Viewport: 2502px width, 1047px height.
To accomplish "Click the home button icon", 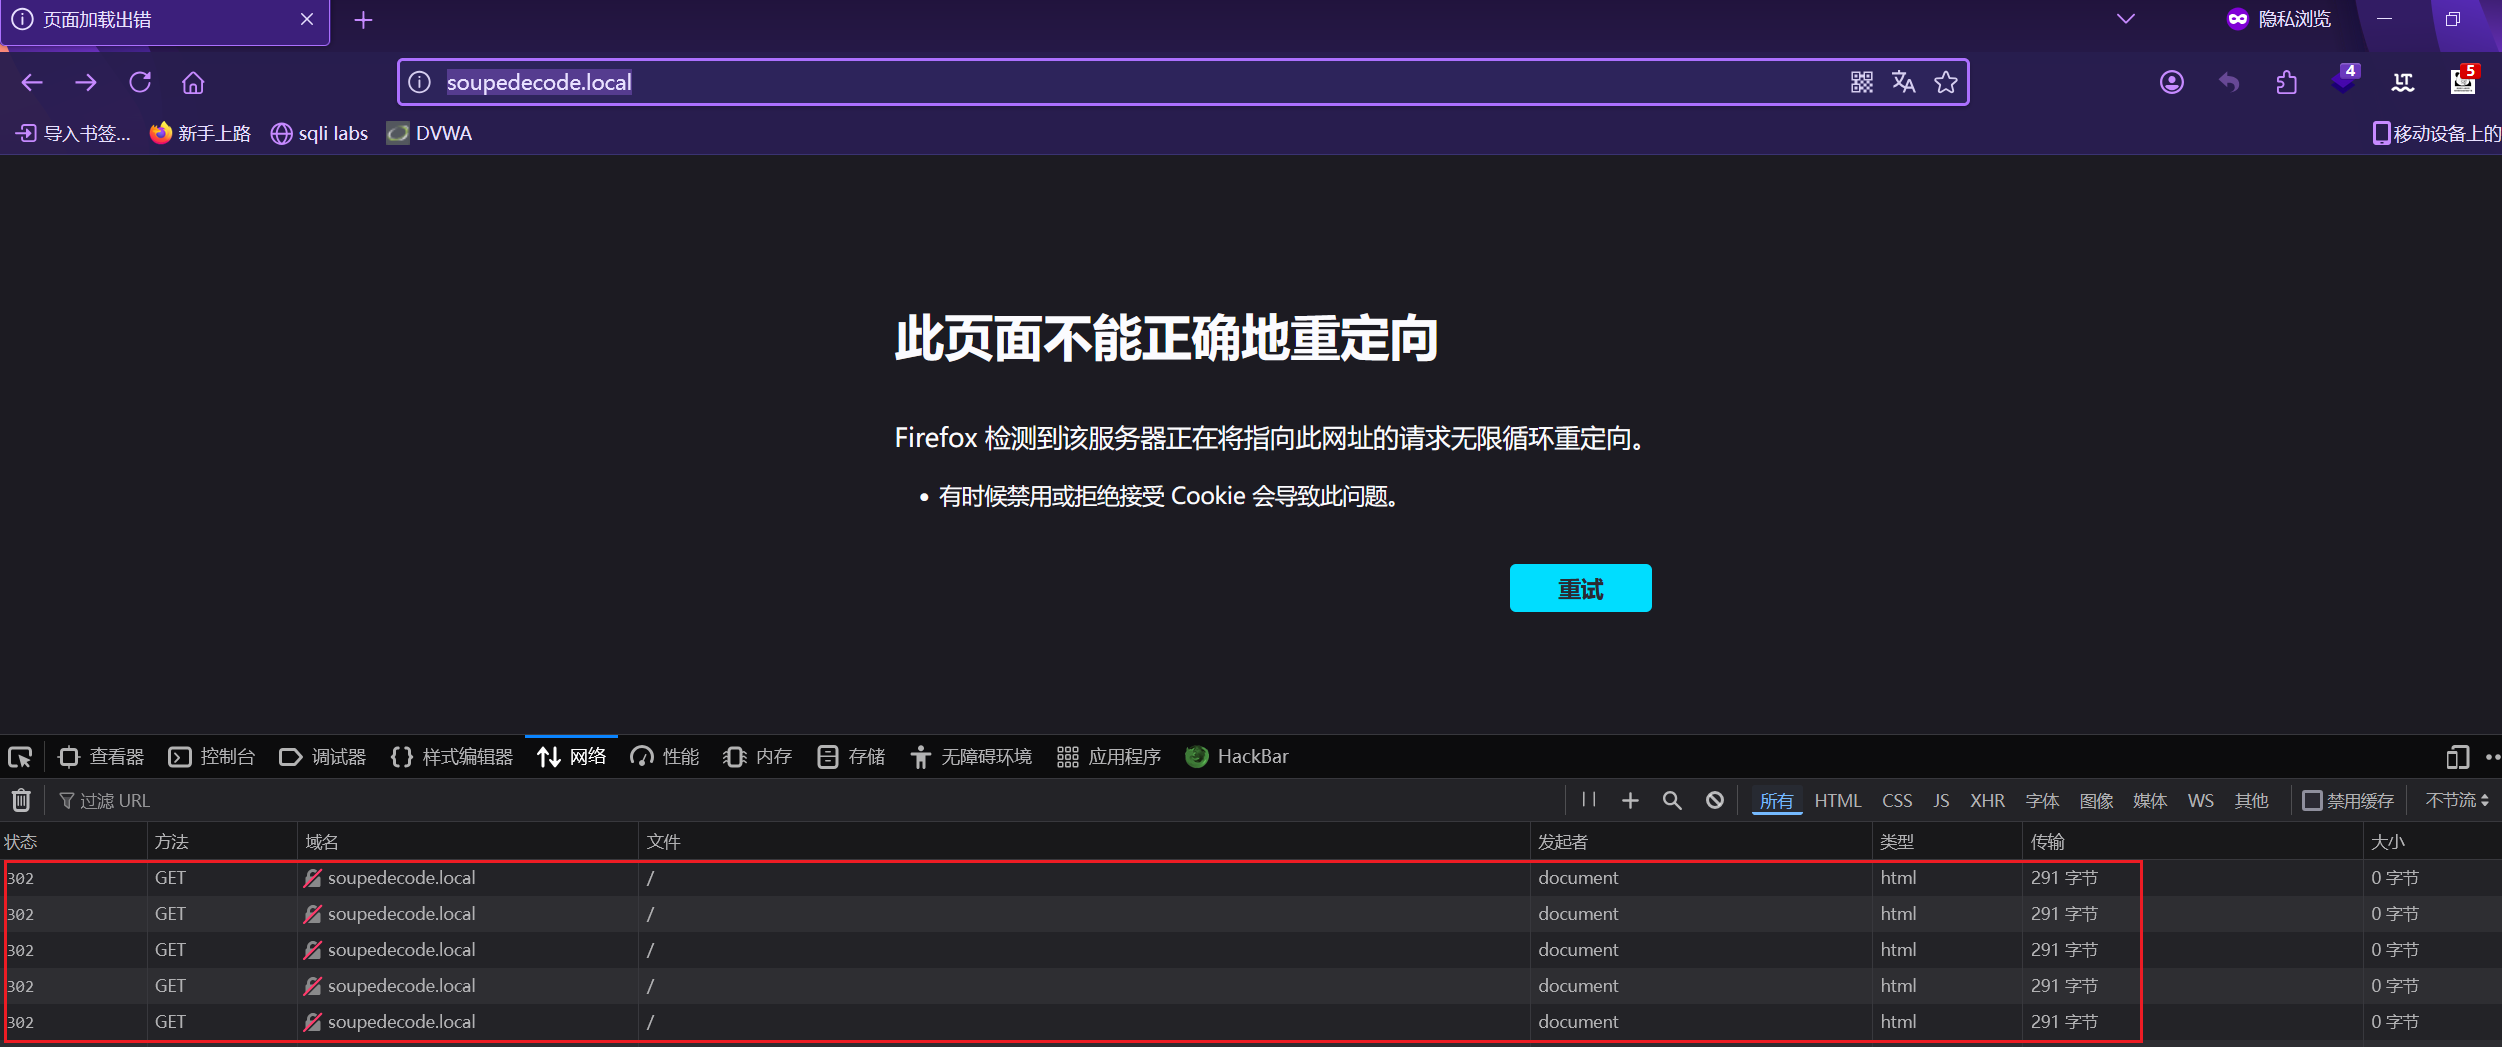I will point(193,82).
